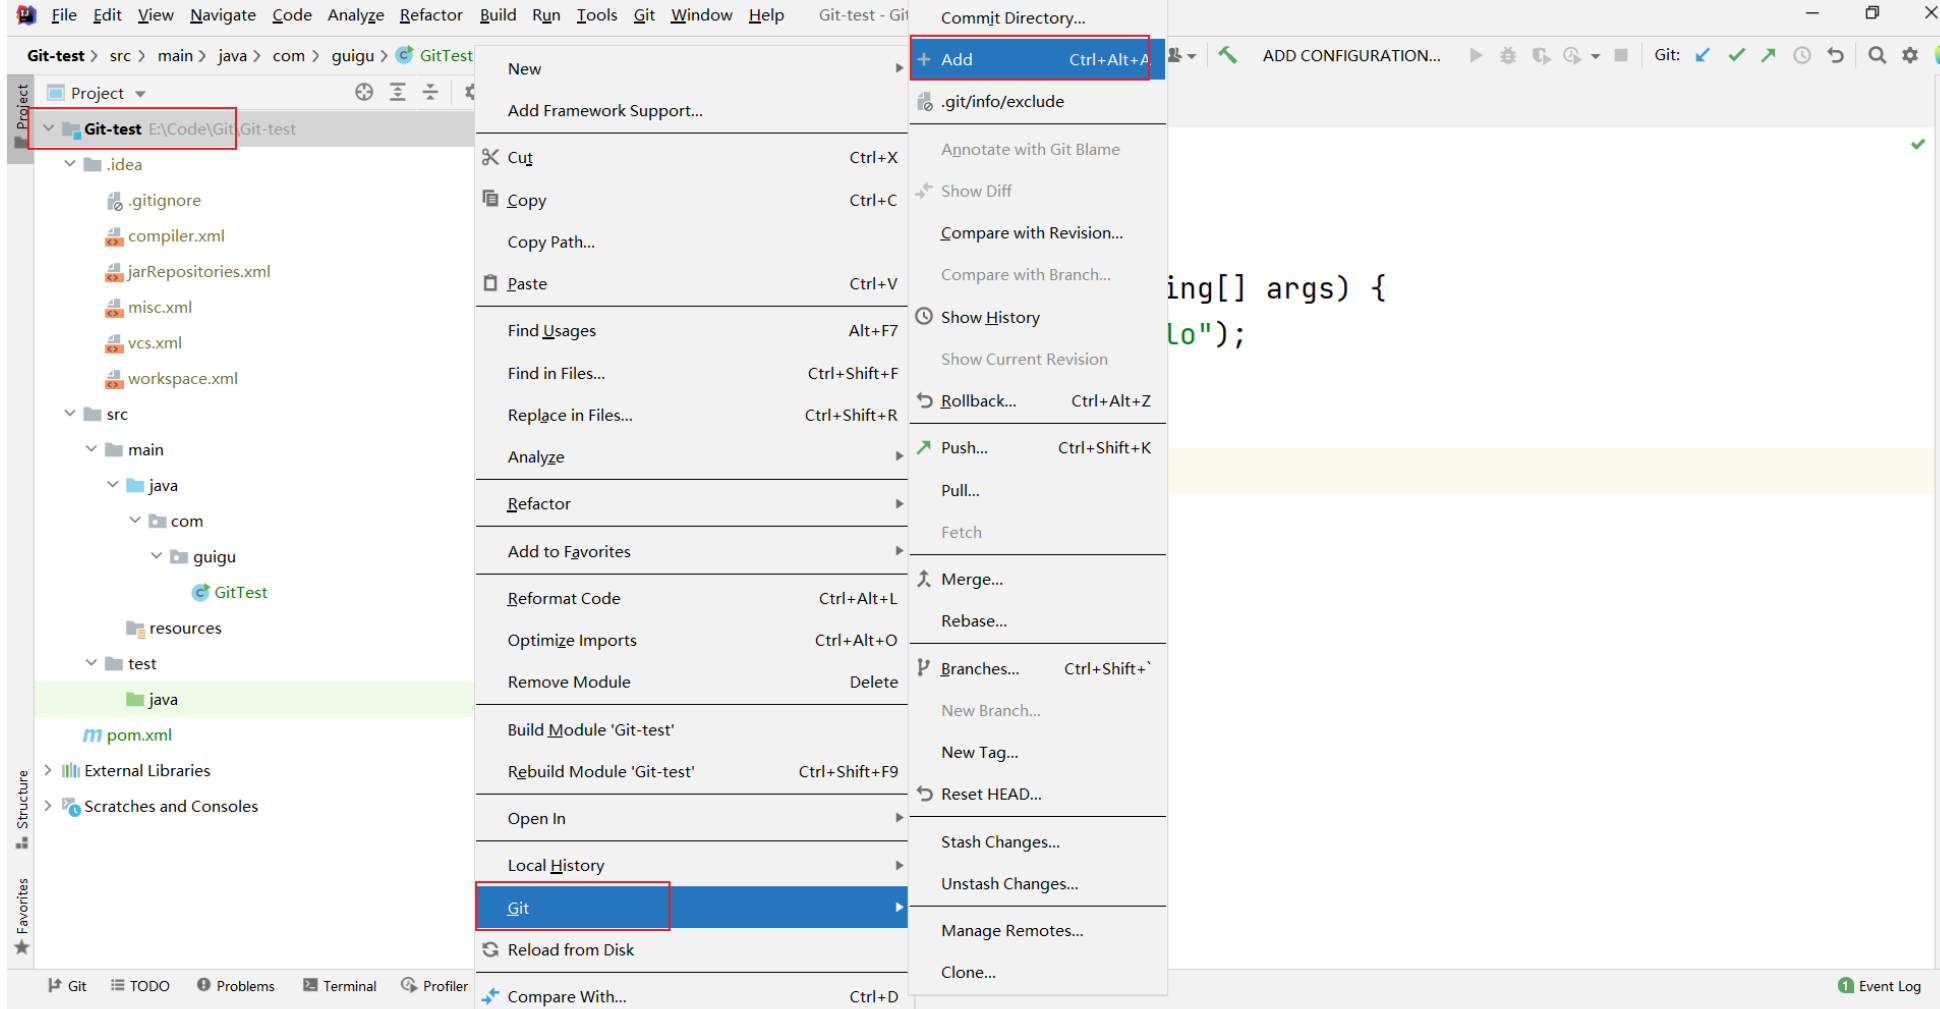Image resolution: width=1940 pixels, height=1009 pixels.
Task: Open Search Everywhere magnifier icon
Action: pyautogui.click(x=1877, y=55)
